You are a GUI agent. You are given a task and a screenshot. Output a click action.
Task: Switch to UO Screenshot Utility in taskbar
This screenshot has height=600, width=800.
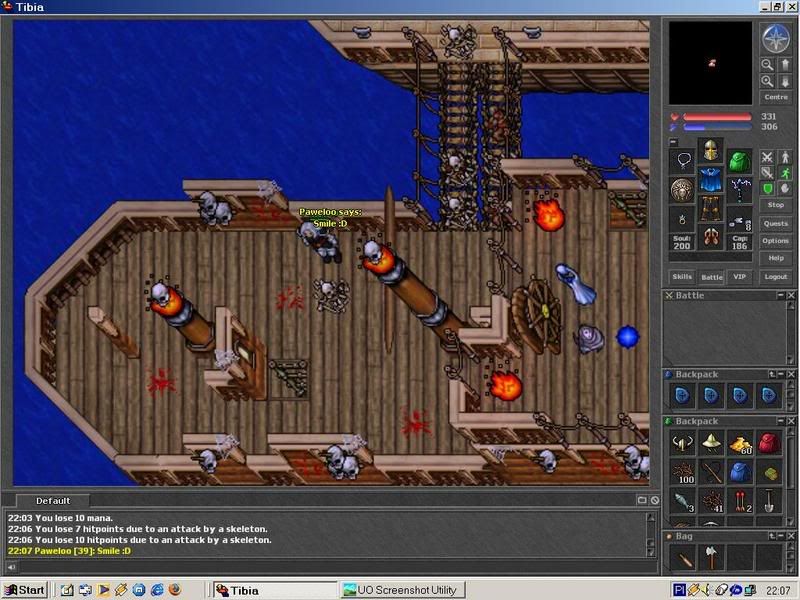403,590
